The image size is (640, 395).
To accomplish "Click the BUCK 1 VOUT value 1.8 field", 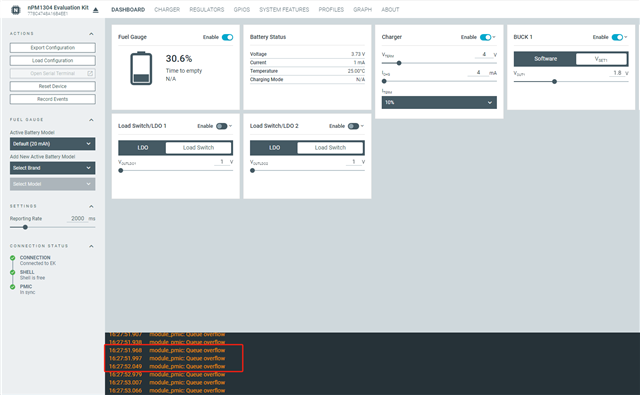I will (617, 73).
